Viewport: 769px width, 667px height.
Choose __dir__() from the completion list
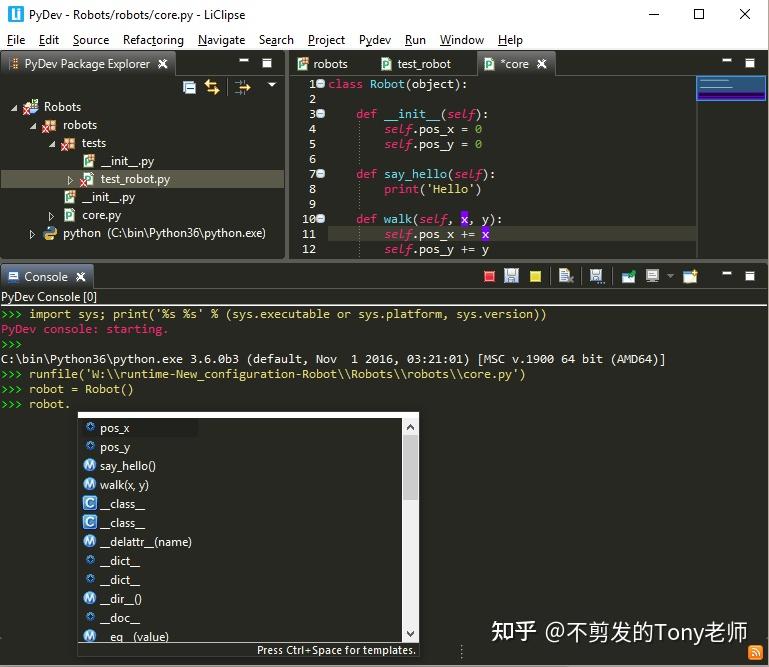point(242,599)
